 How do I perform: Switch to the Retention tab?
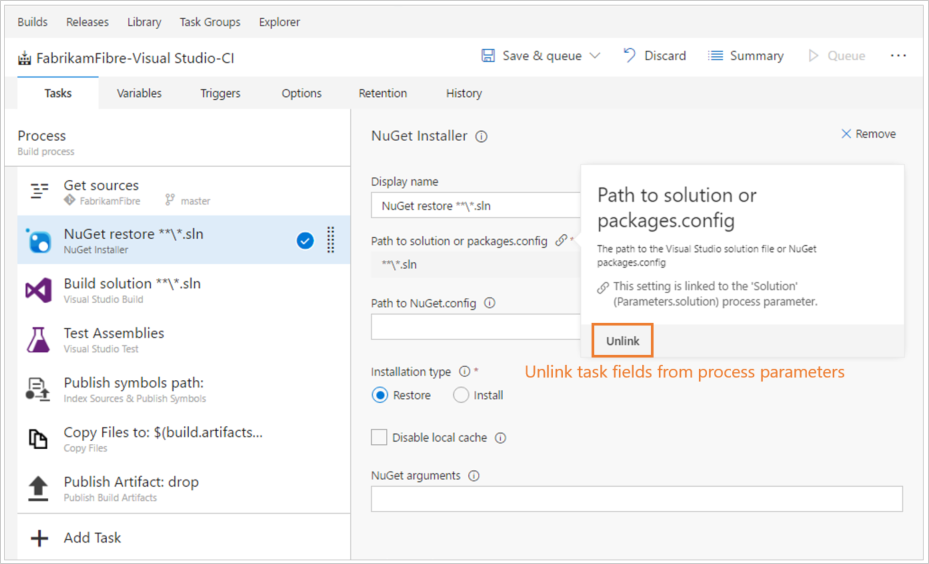click(x=383, y=93)
